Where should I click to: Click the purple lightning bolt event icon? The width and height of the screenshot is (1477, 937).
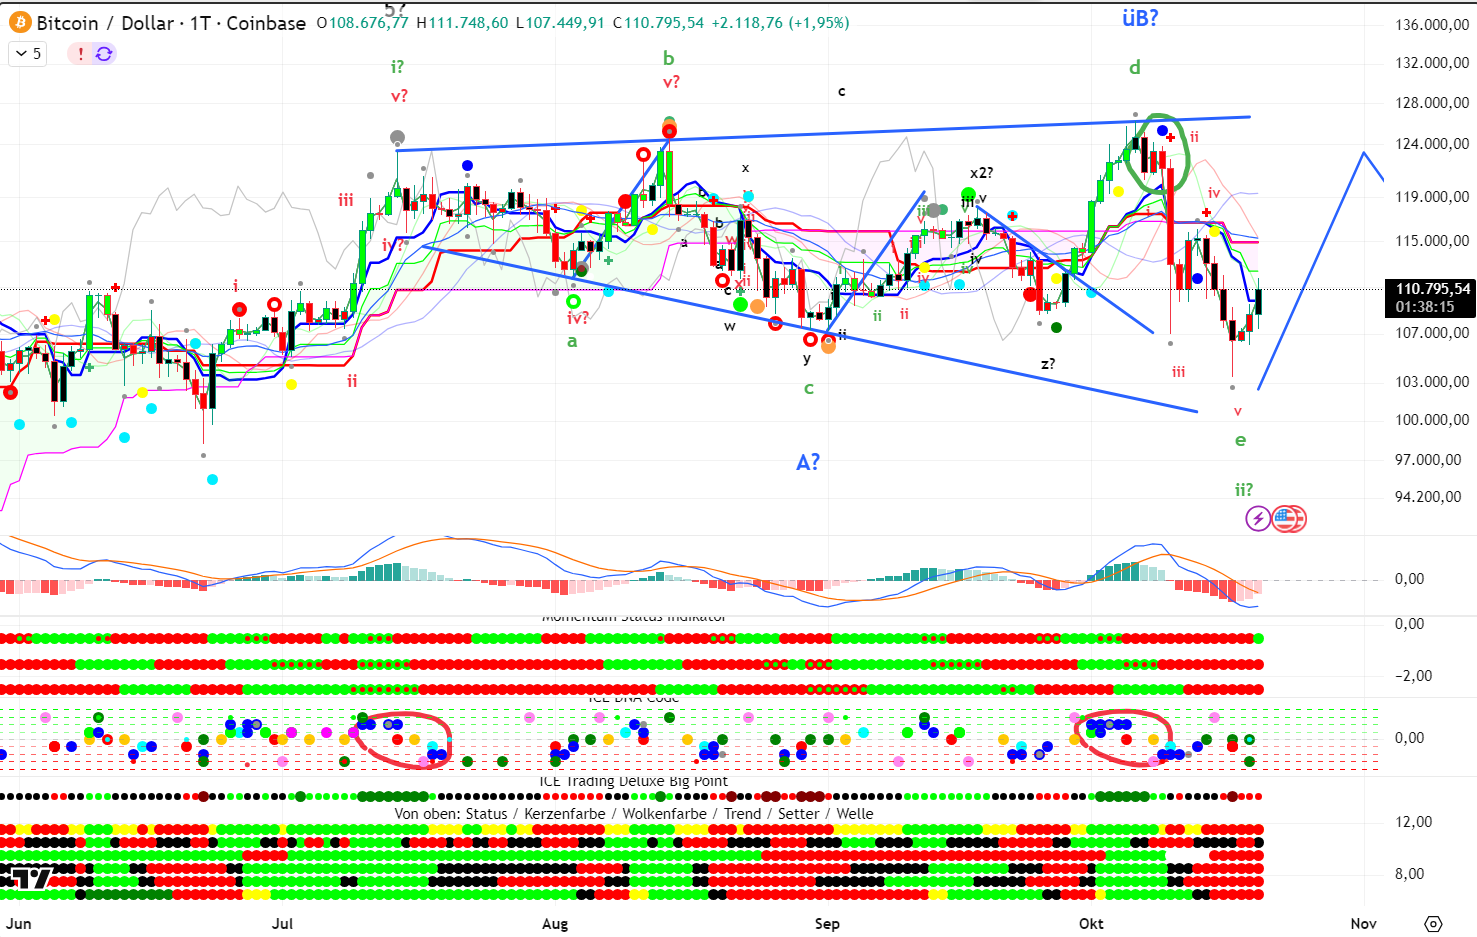click(x=1258, y=518)
